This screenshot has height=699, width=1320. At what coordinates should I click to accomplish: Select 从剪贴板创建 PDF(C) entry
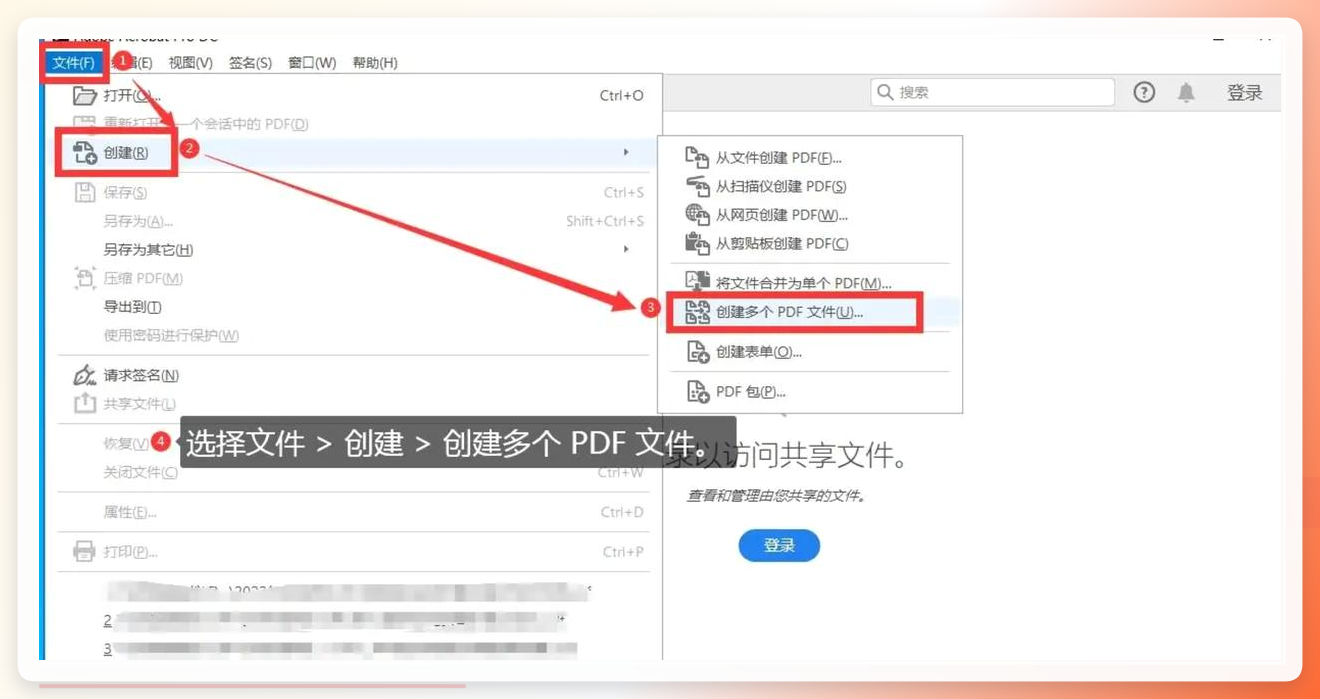pyautogui.click(x=782, y=244)
